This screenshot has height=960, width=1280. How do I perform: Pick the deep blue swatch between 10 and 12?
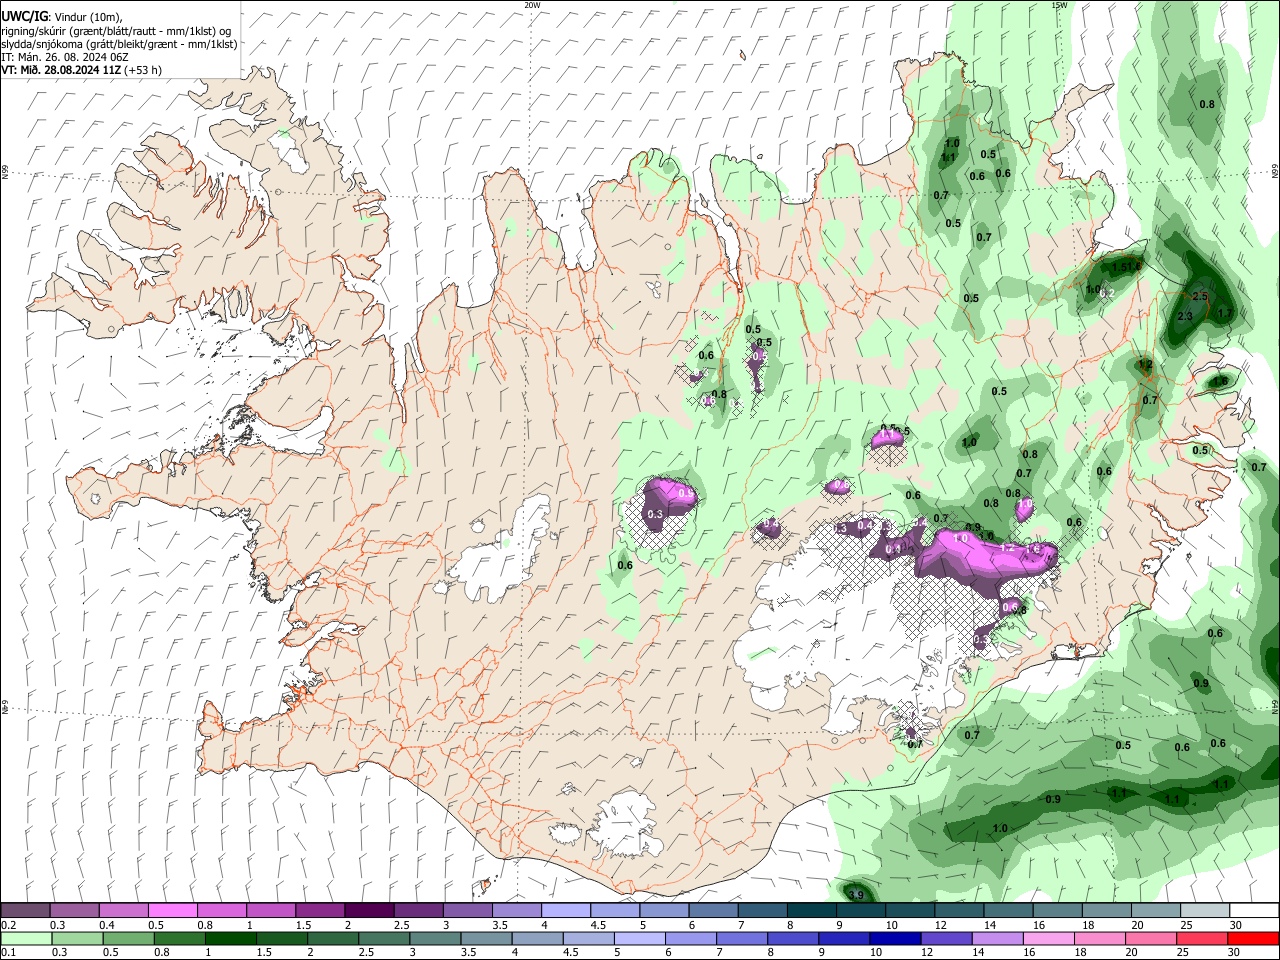click(x=895, y=938)
